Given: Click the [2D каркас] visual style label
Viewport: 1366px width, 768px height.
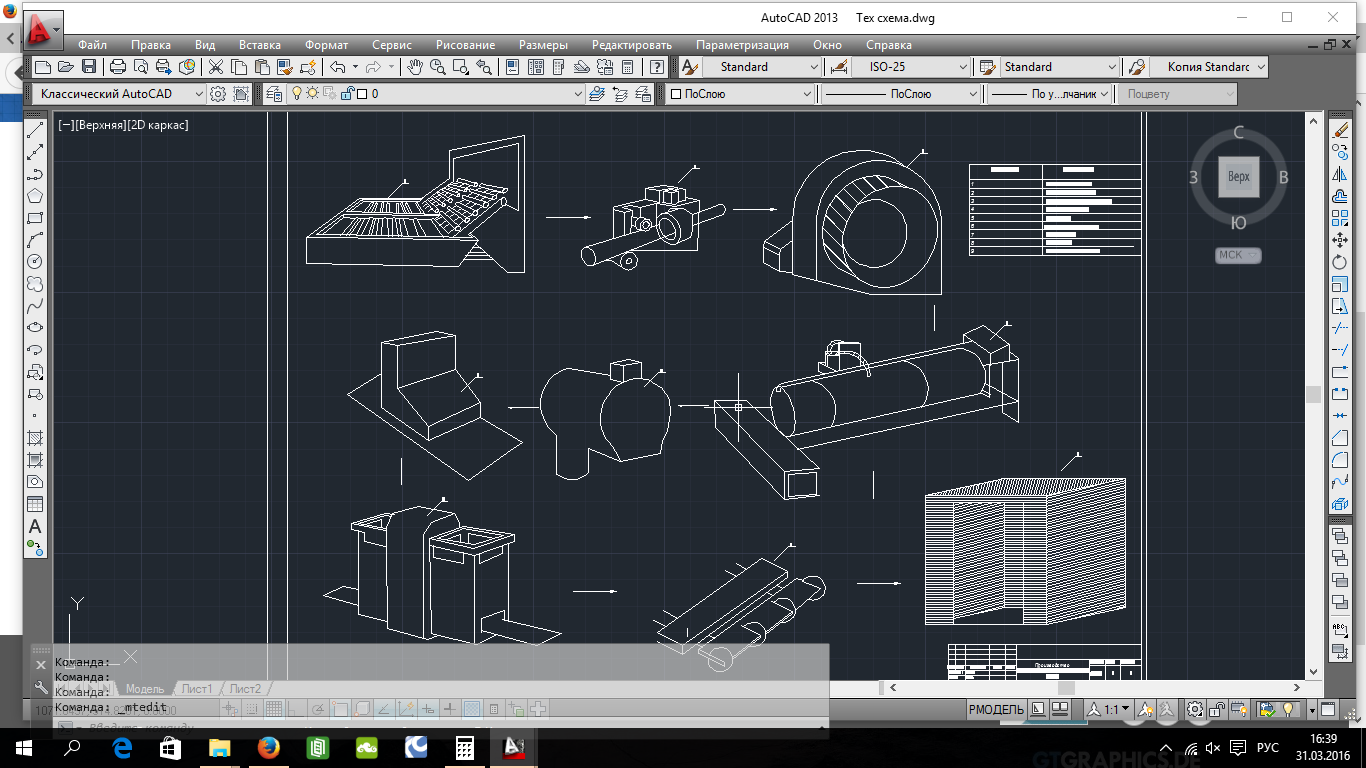Looking at the screenshot, I should pos(159,125).
